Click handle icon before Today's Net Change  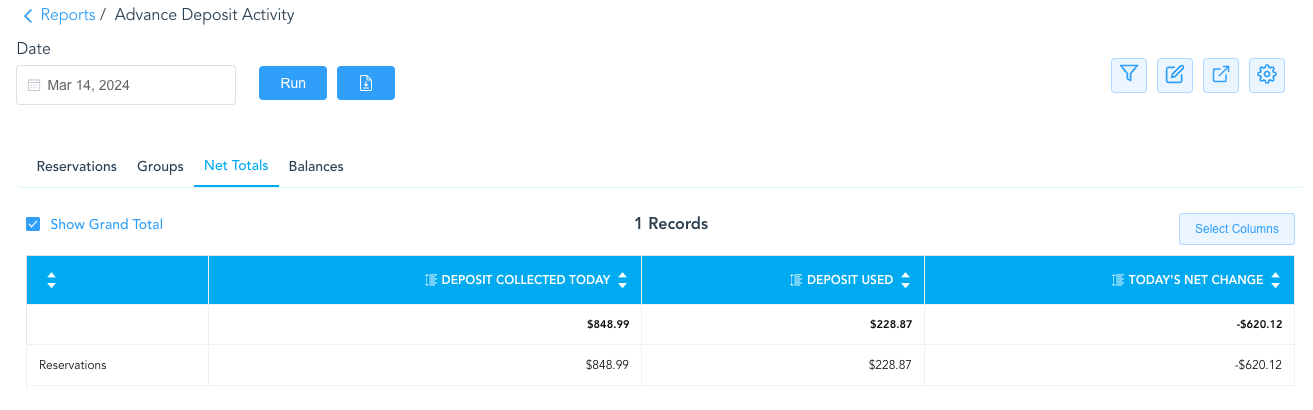(x=1119, y=280)
